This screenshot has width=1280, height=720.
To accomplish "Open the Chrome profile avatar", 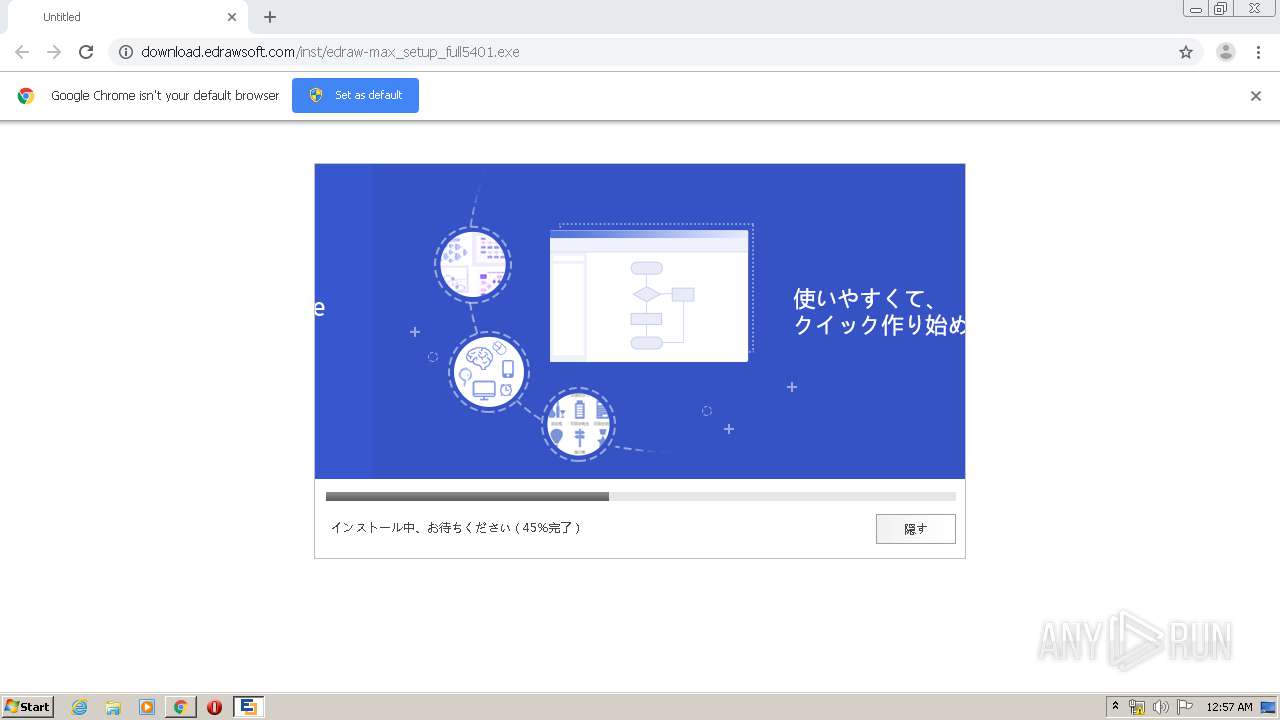I will pyautogui.click(x=1226, y=52).
